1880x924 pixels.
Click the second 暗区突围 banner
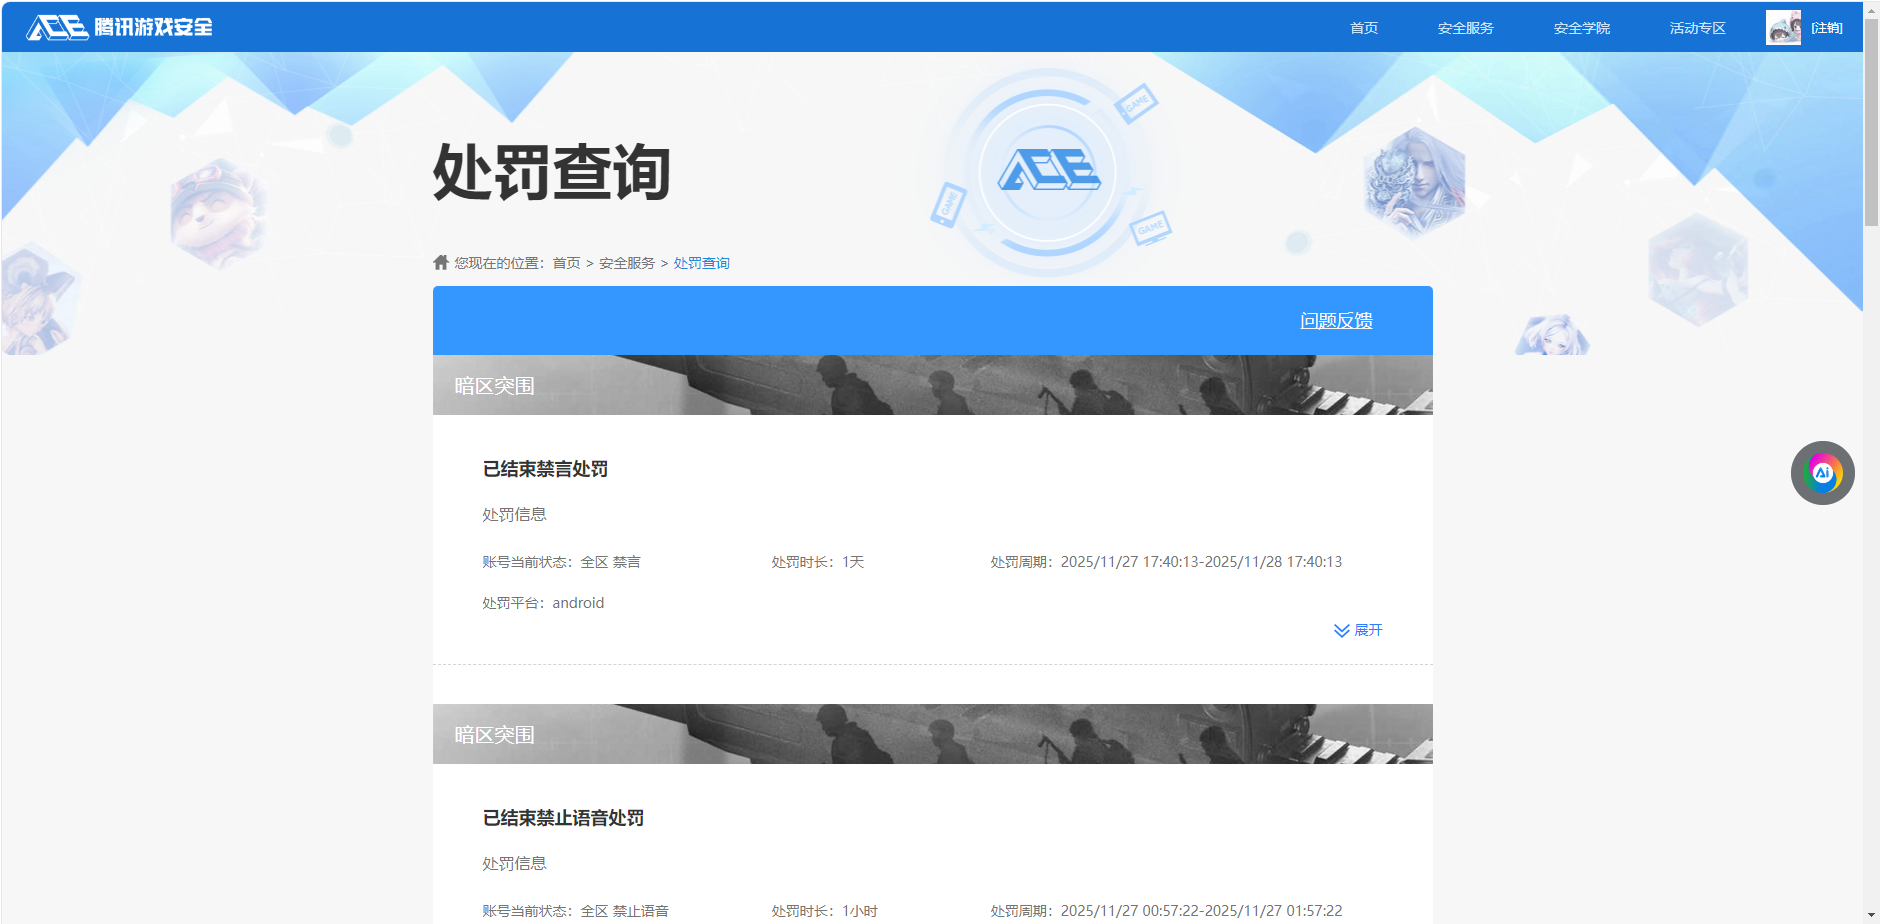pos(932,733)
